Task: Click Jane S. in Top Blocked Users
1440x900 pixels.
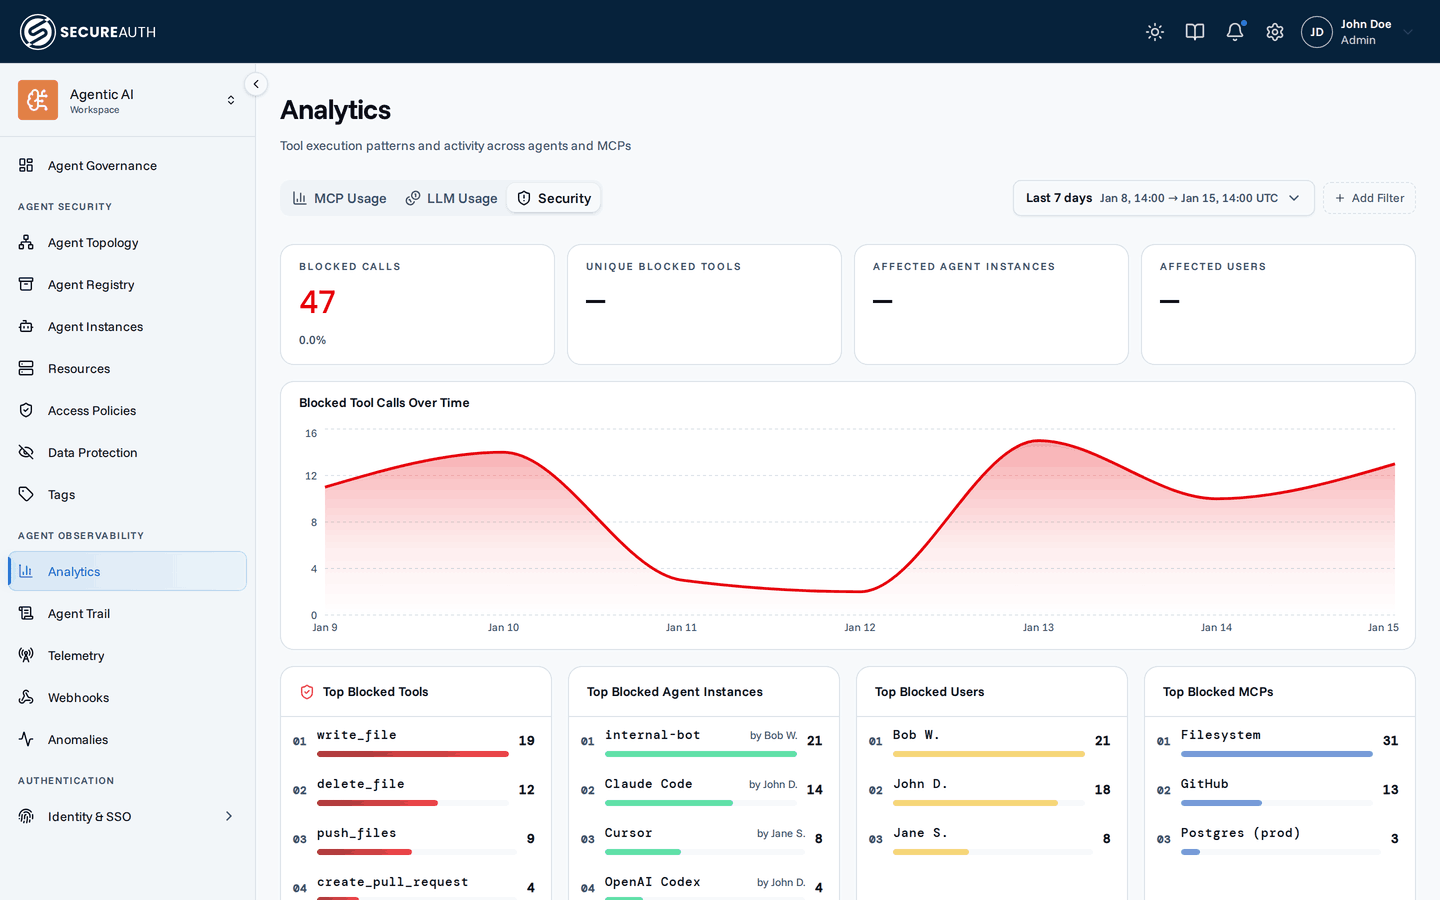Action: pos(920,833)
